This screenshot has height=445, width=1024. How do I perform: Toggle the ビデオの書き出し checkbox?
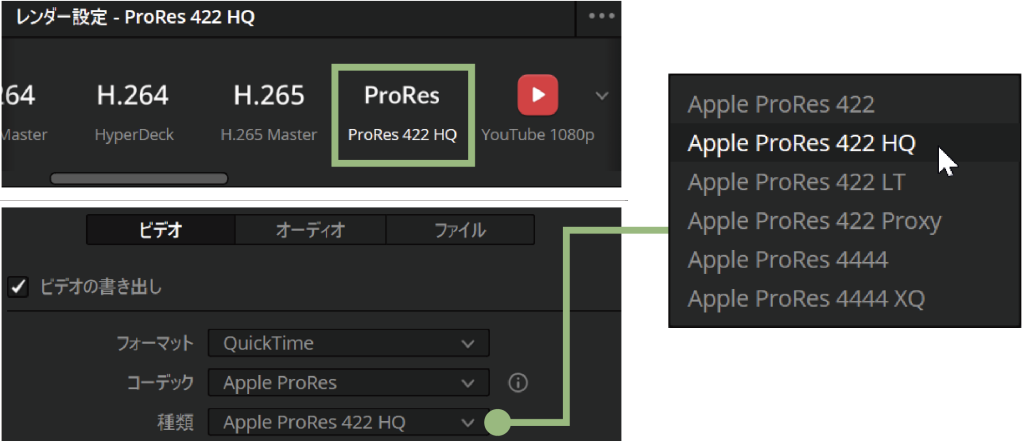coord(18,287)
